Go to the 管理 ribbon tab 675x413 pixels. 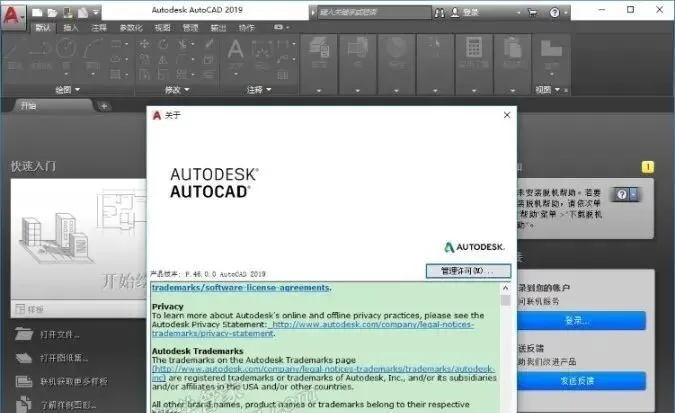click(190, 28)
